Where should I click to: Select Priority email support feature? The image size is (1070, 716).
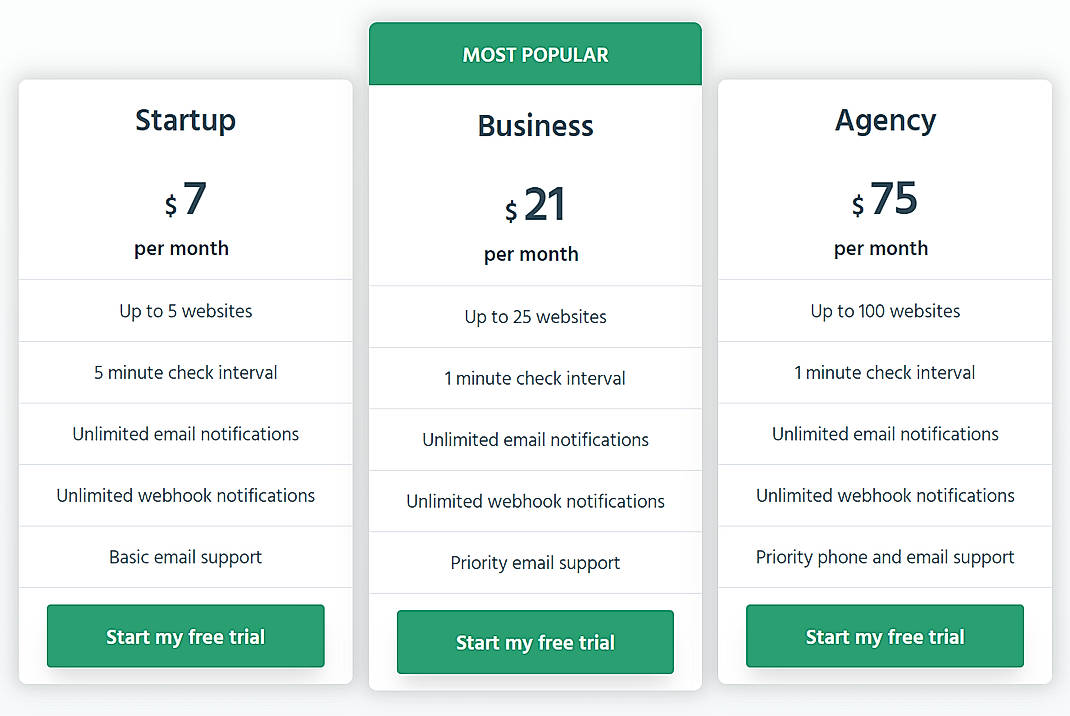click(x=535, y=563)
